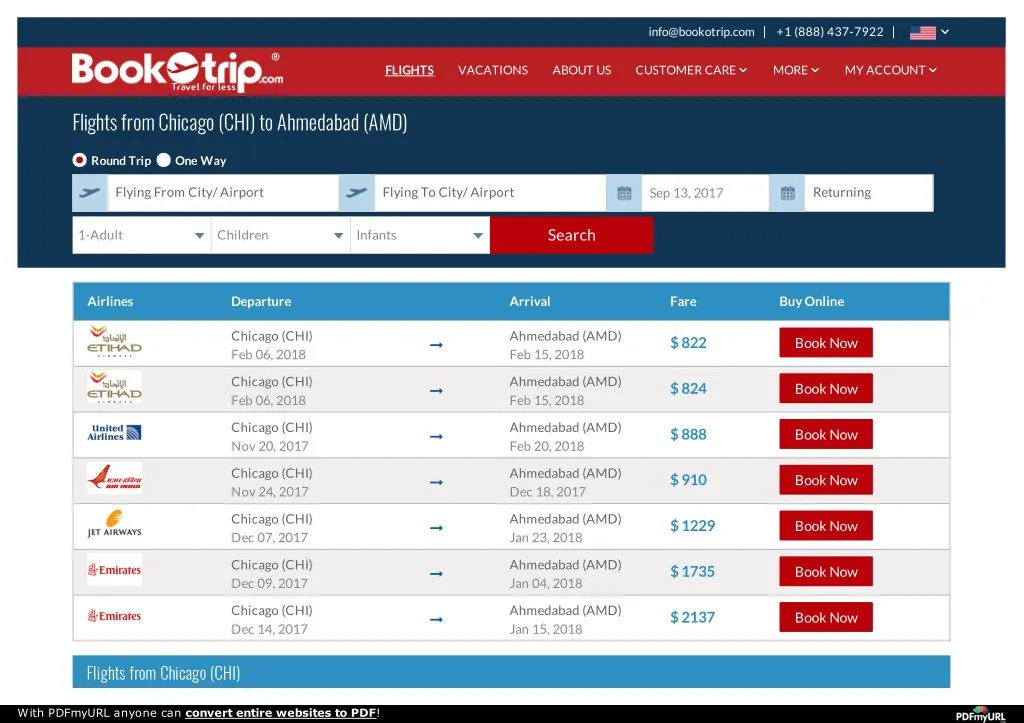Book Now for the $888 United flight

(826, 434)
